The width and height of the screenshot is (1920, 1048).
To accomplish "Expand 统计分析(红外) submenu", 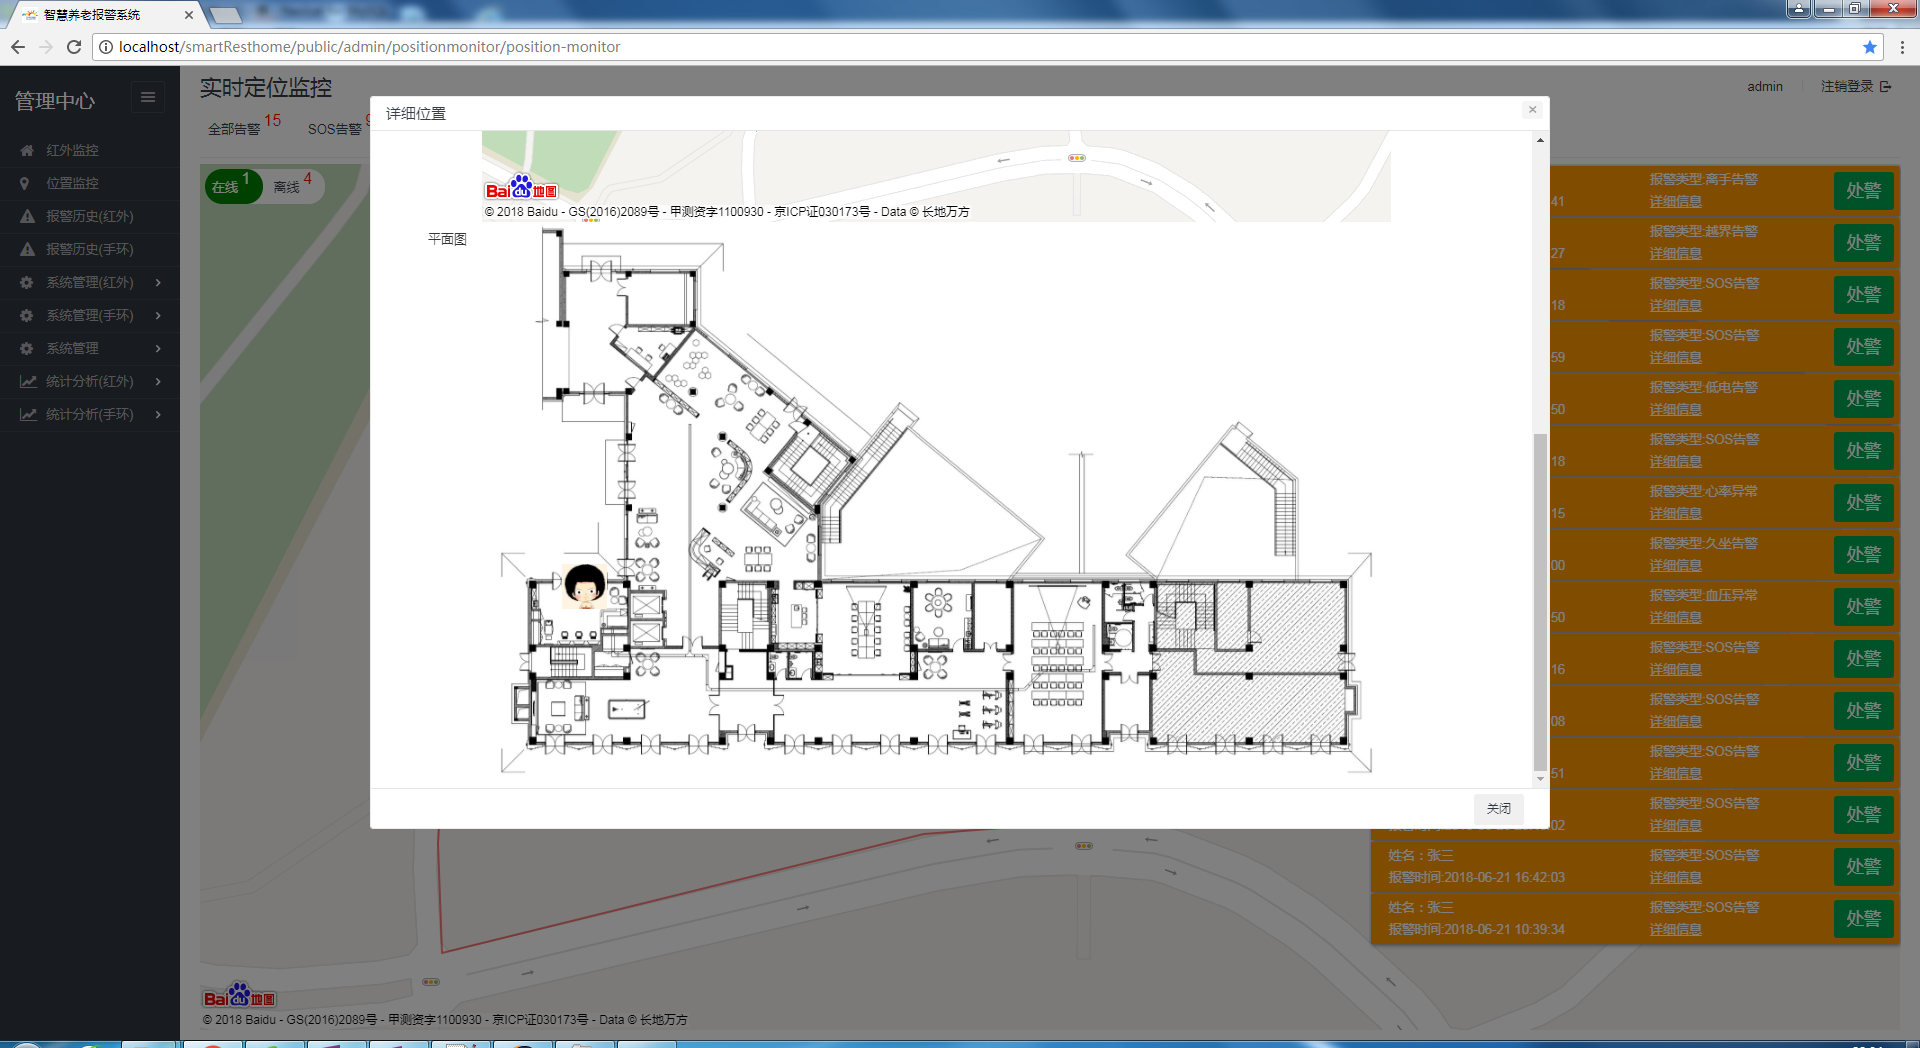I will pos(90,381).
